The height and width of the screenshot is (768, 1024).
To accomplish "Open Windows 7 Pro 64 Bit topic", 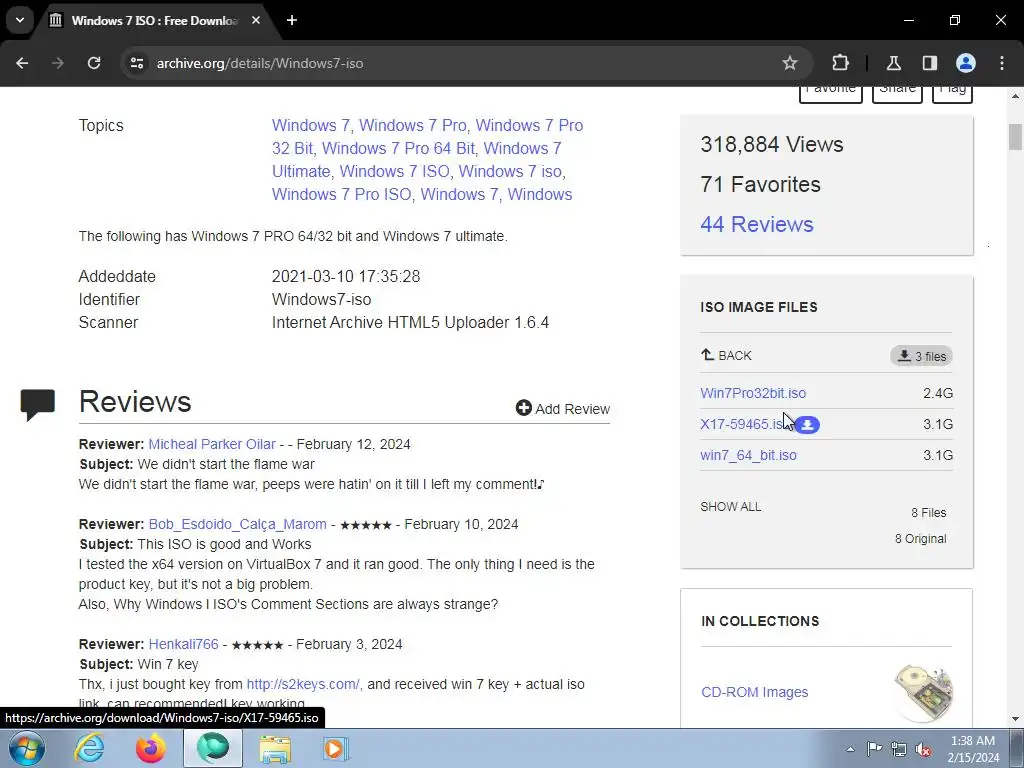I will tap(398, 148).
